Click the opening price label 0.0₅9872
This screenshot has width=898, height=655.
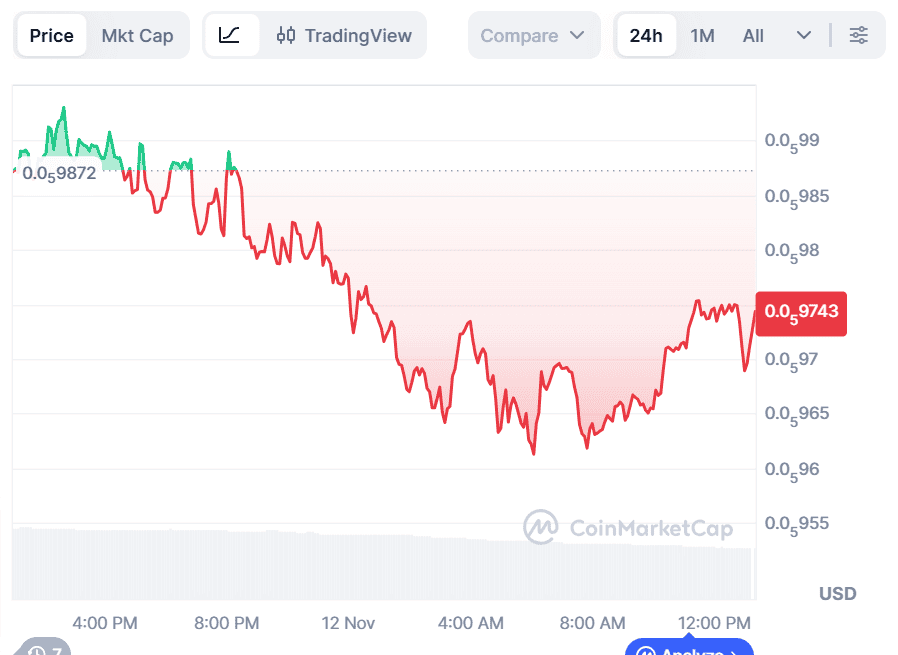(59, 173)
